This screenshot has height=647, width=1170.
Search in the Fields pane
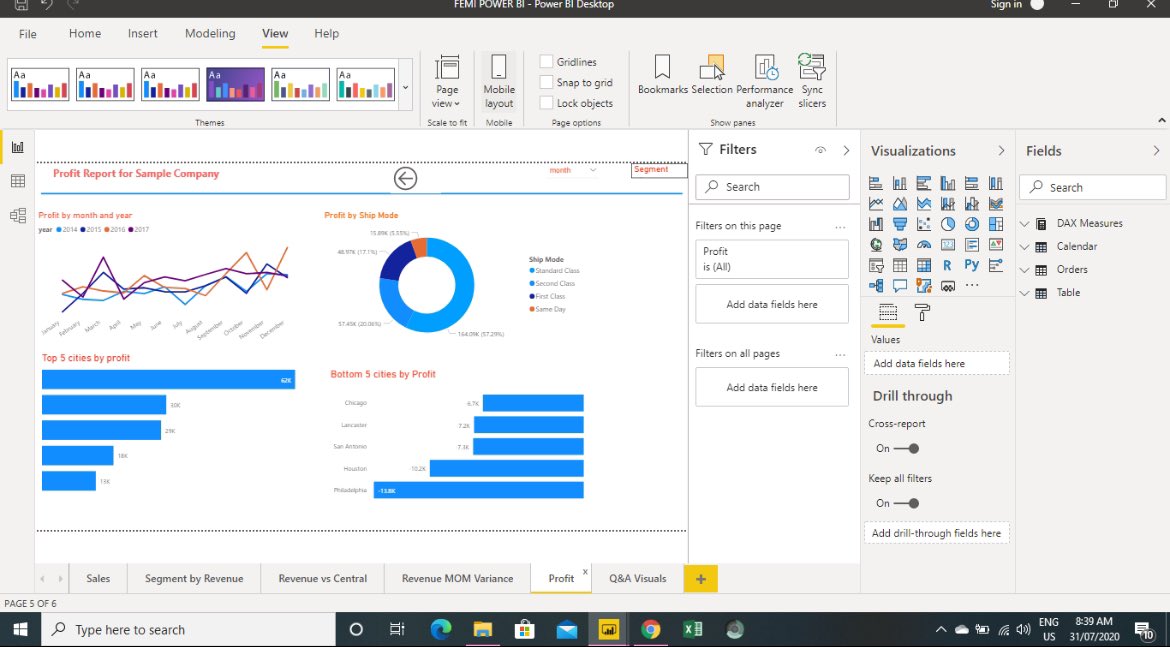coord(1092,187)
